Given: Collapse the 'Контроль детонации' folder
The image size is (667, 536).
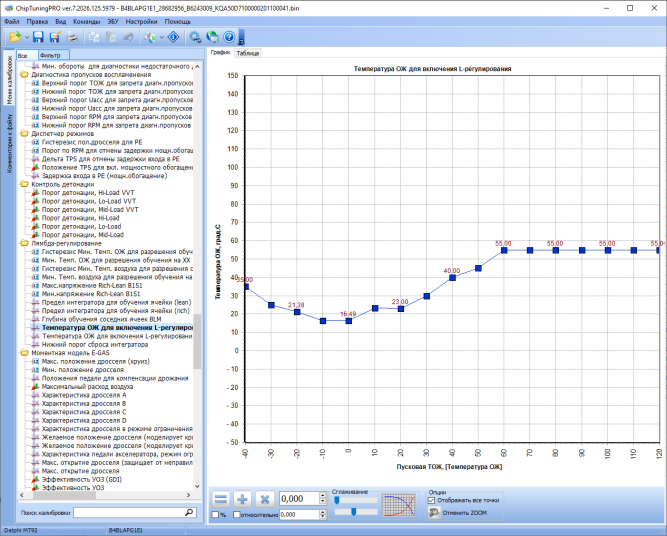Looking at the screenshot, I should coord(24,184).
